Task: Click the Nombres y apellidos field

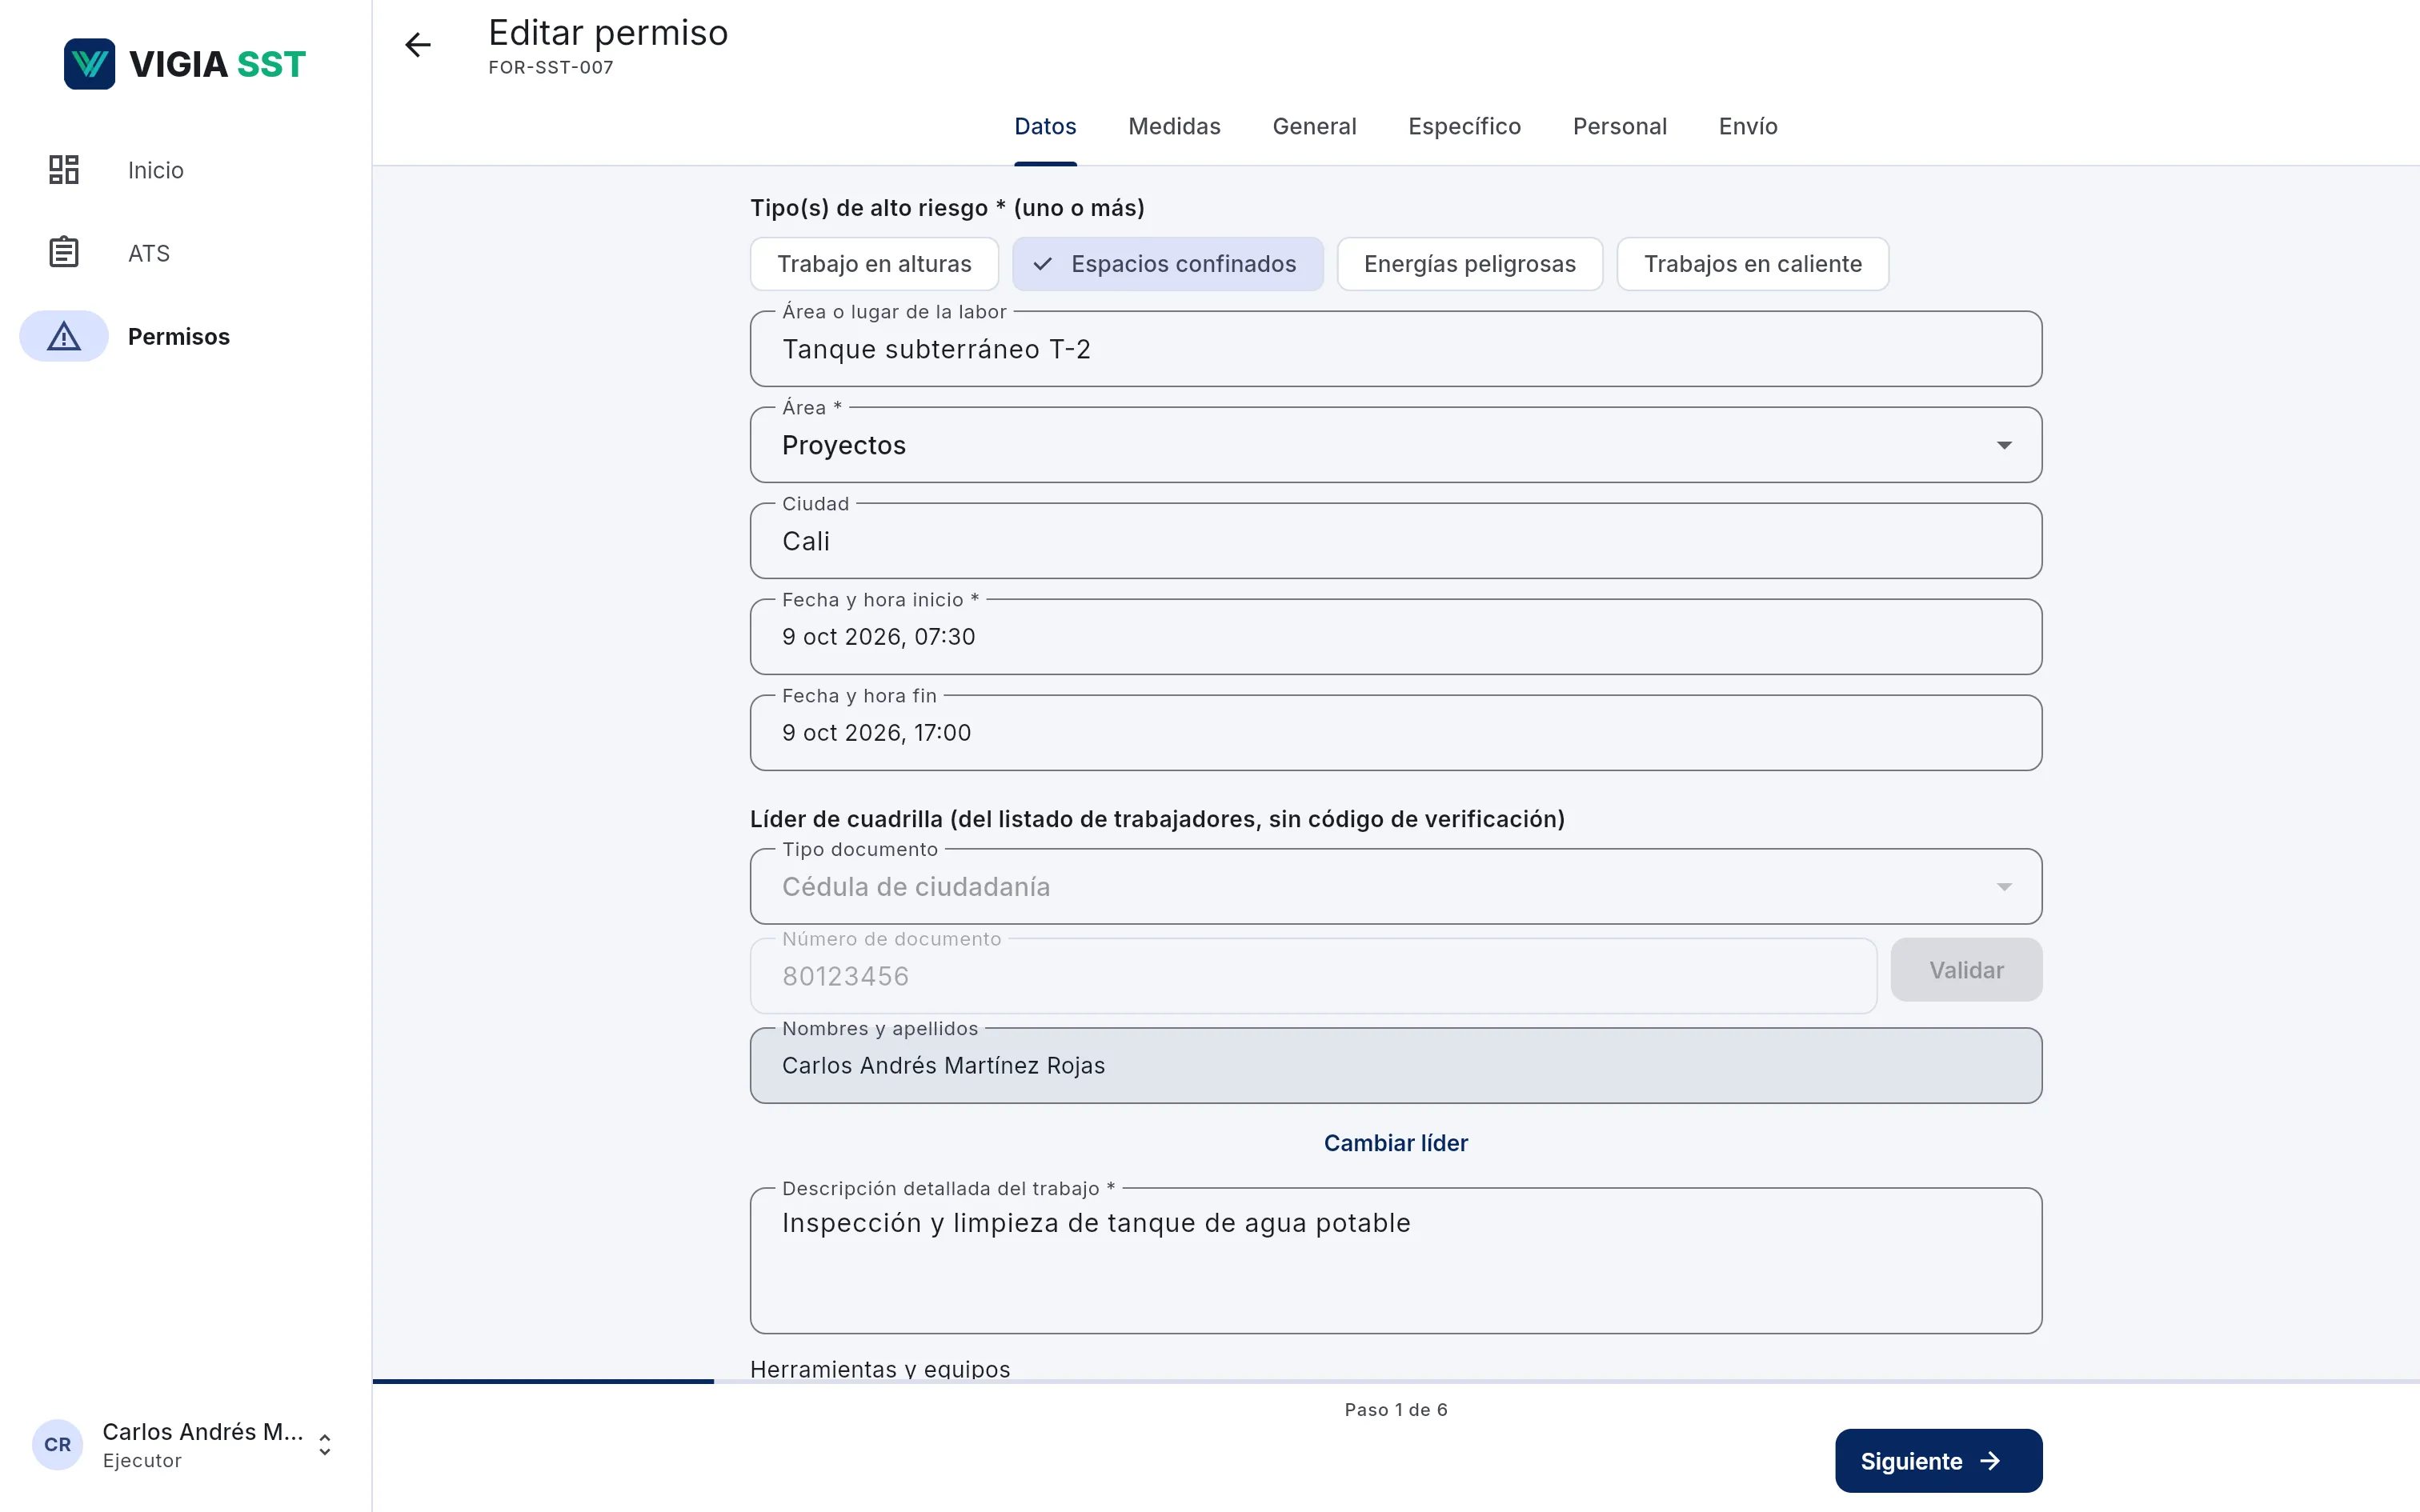Action: click(x=1395, y=1066)
